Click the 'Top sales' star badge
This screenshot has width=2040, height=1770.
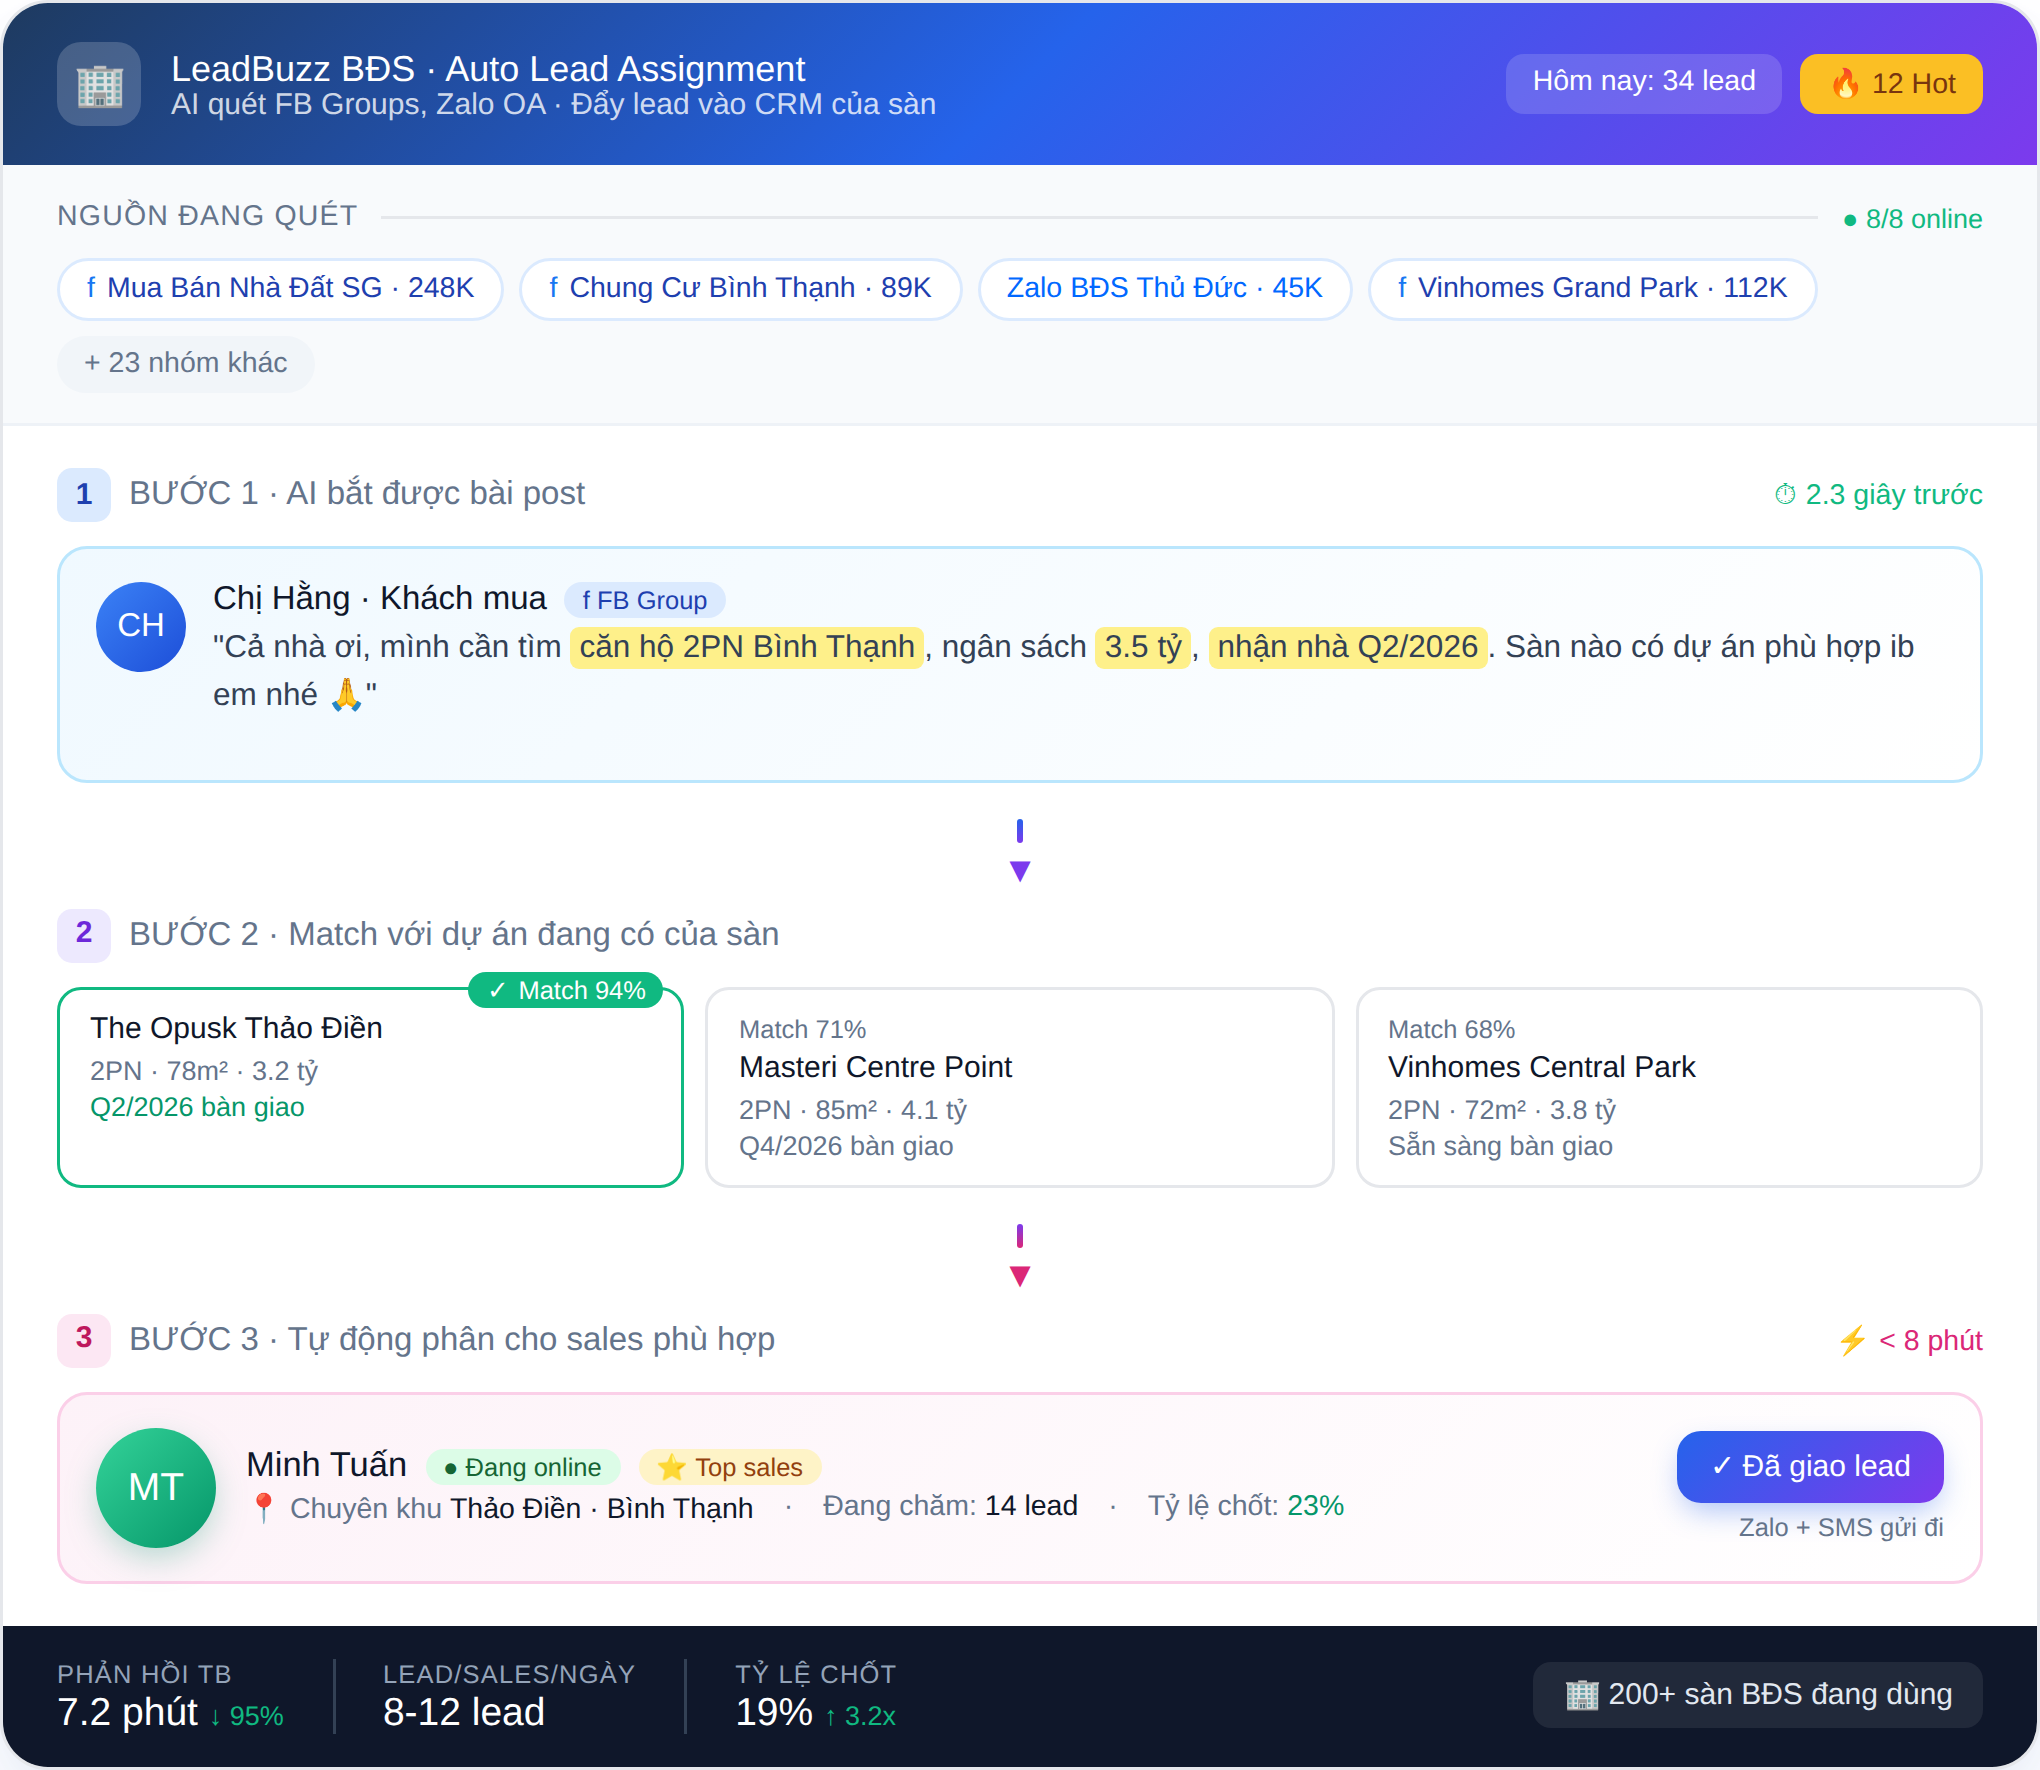[x=730, y=1467]
